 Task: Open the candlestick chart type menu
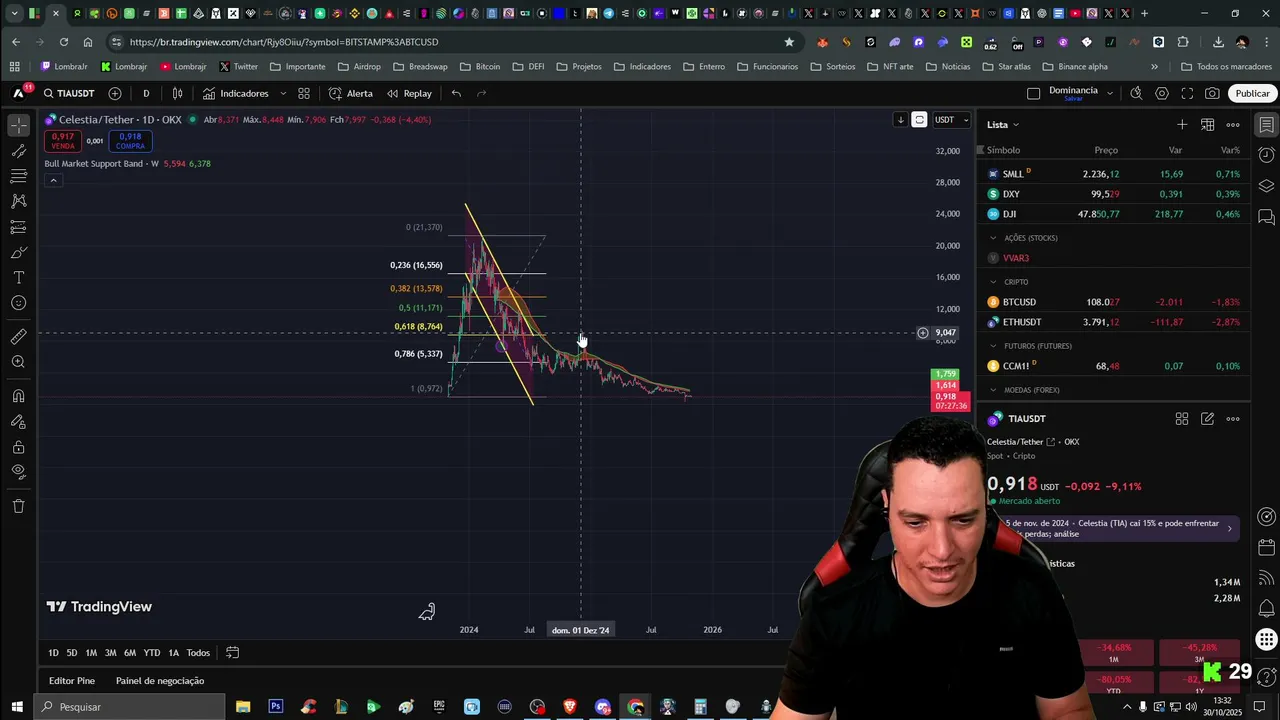click(178, 93)
